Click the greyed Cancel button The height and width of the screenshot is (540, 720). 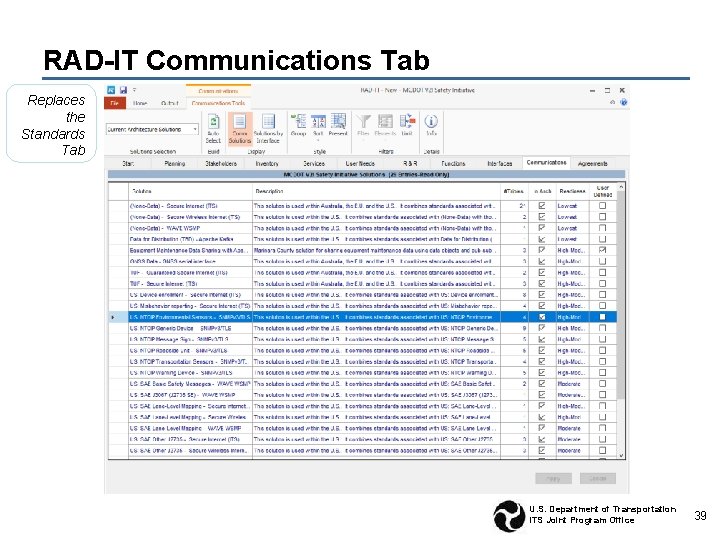coord(597,478)
